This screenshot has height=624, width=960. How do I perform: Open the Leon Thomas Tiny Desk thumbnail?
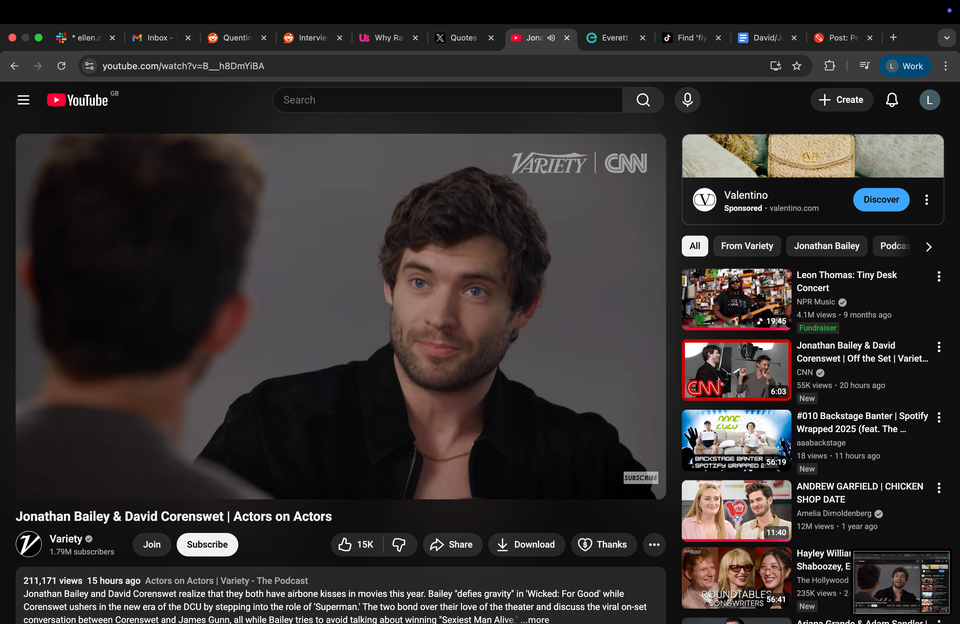736,298
